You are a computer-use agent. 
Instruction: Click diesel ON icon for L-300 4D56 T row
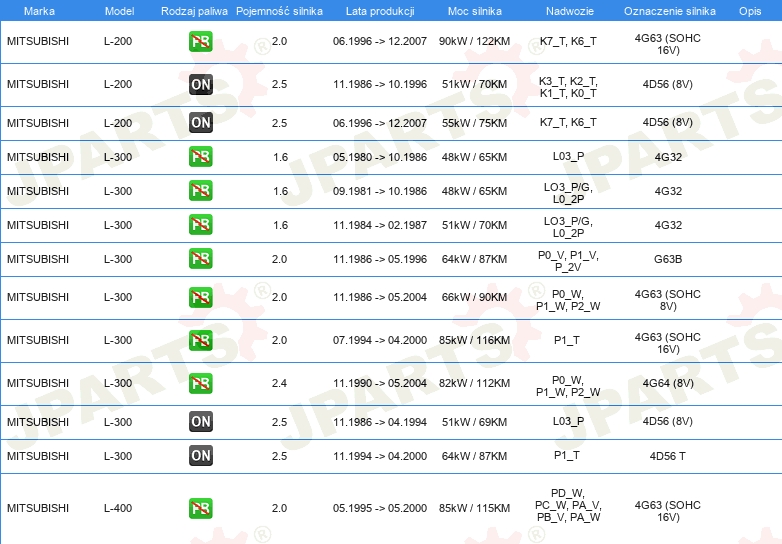(x=201, y=455)
